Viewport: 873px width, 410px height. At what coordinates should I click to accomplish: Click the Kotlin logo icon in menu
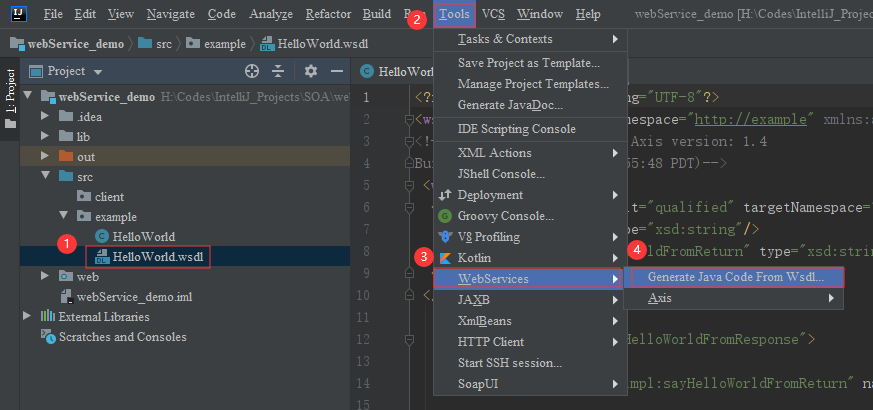click(x=445, y=258)
